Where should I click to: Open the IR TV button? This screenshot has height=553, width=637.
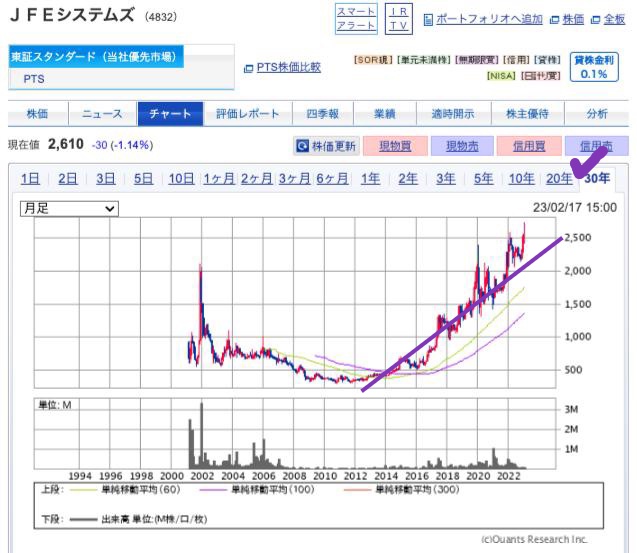(399, 19)
